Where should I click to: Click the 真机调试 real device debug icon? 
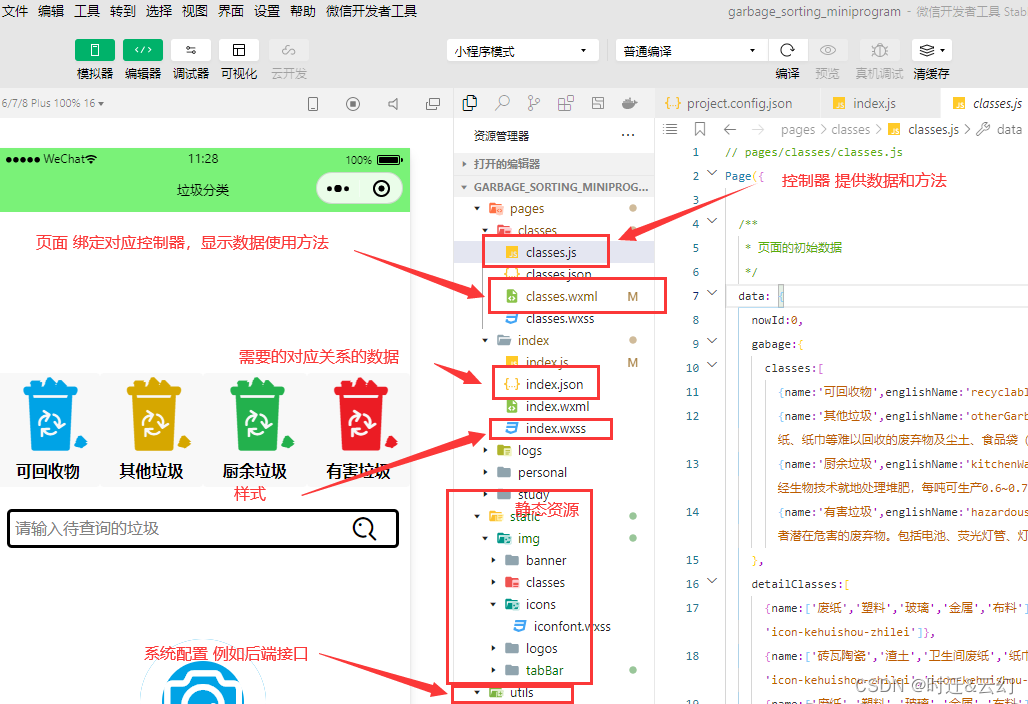pyautogui.click(x=879, y=50)
